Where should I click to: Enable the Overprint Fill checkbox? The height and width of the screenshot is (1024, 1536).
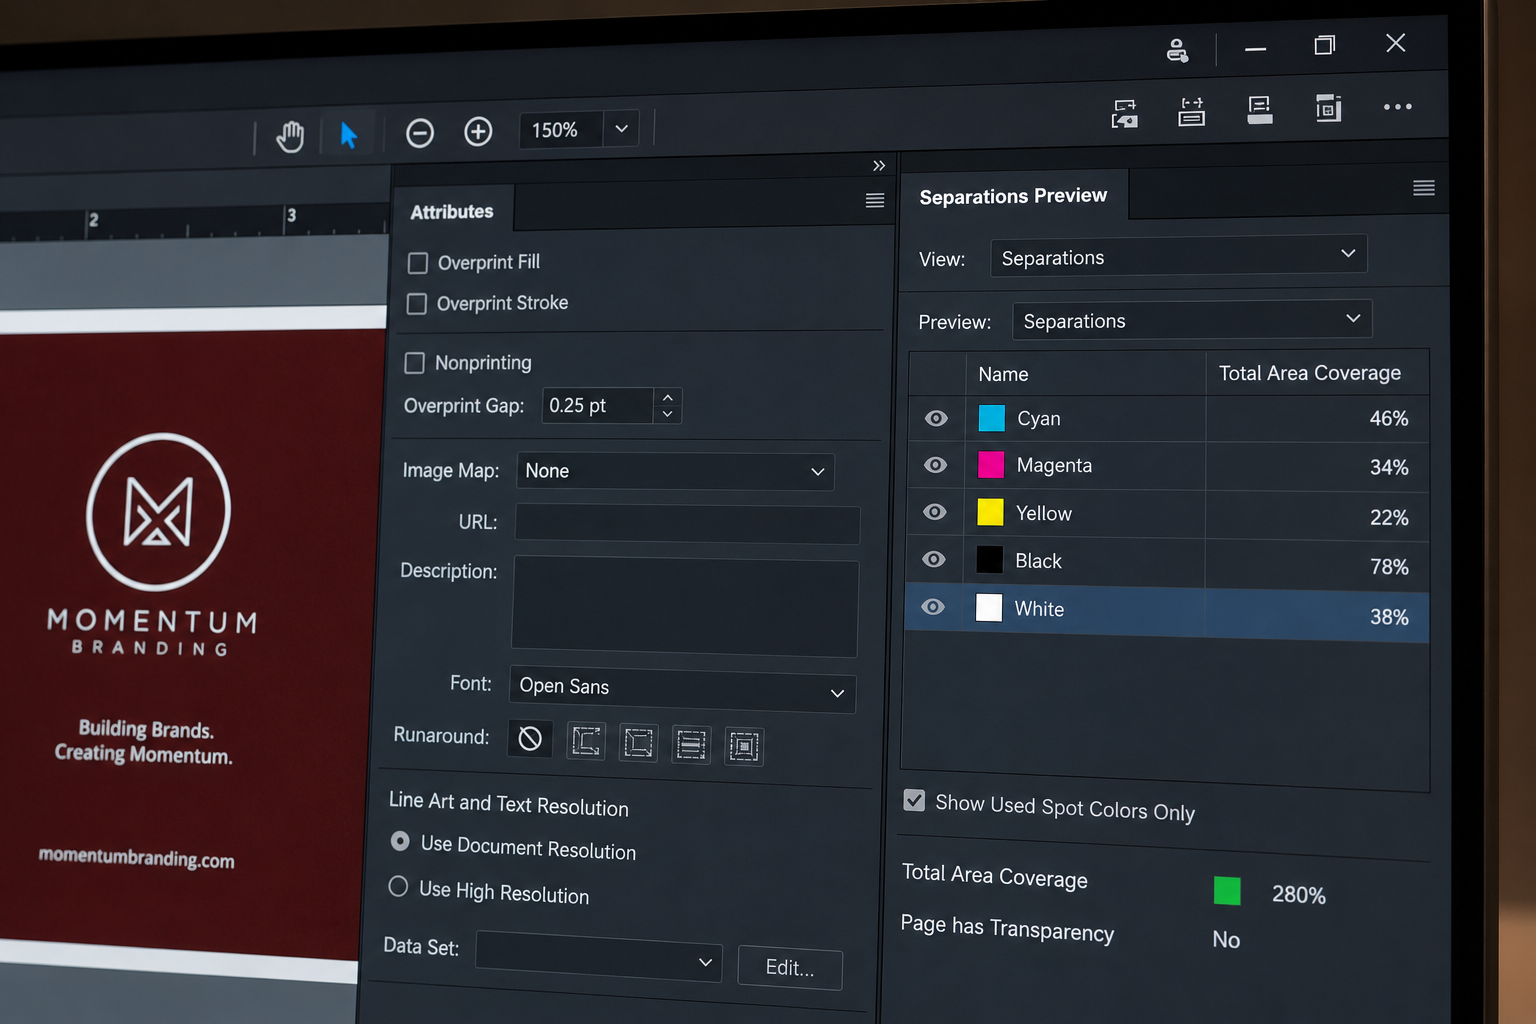[418, 263]
